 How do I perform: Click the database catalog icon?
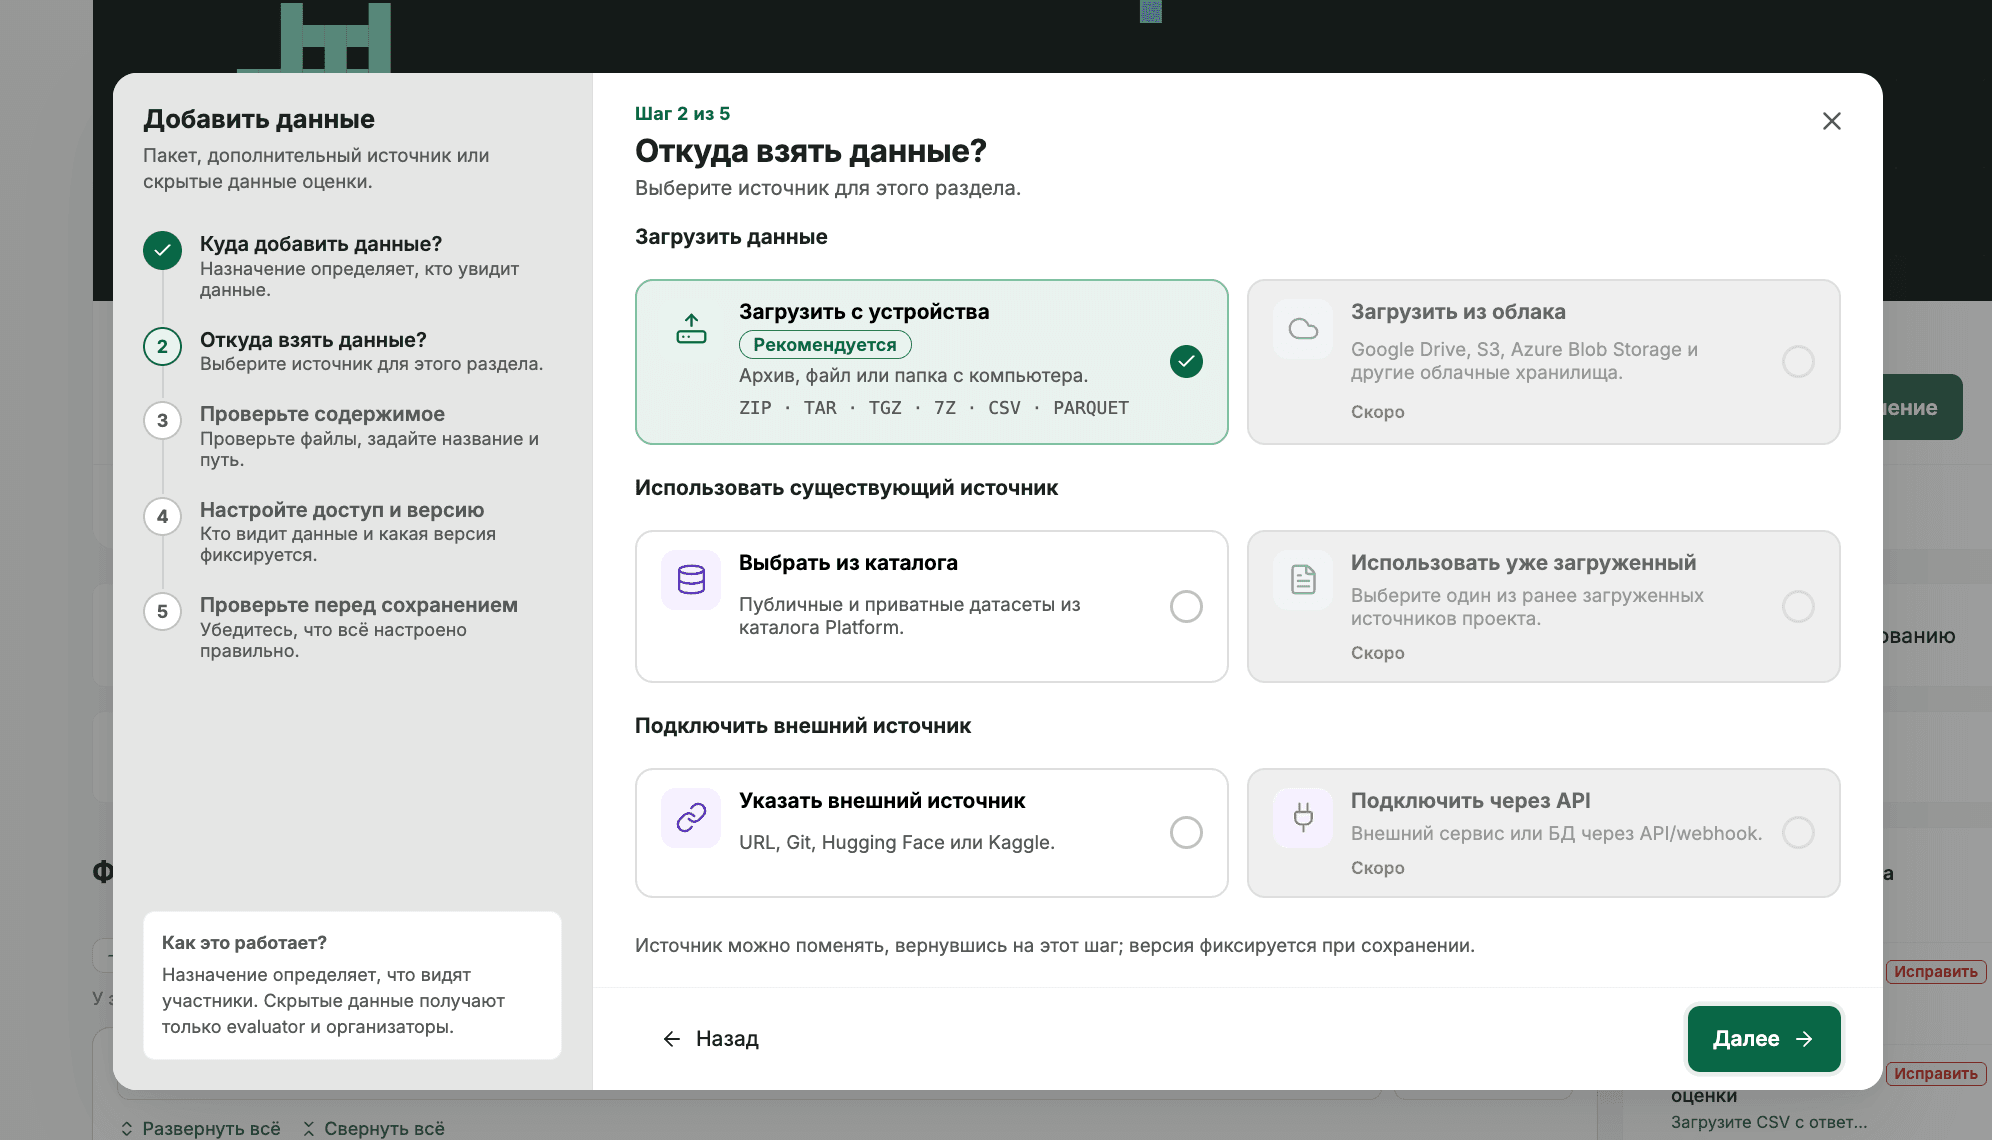click(x=691, y=580)
